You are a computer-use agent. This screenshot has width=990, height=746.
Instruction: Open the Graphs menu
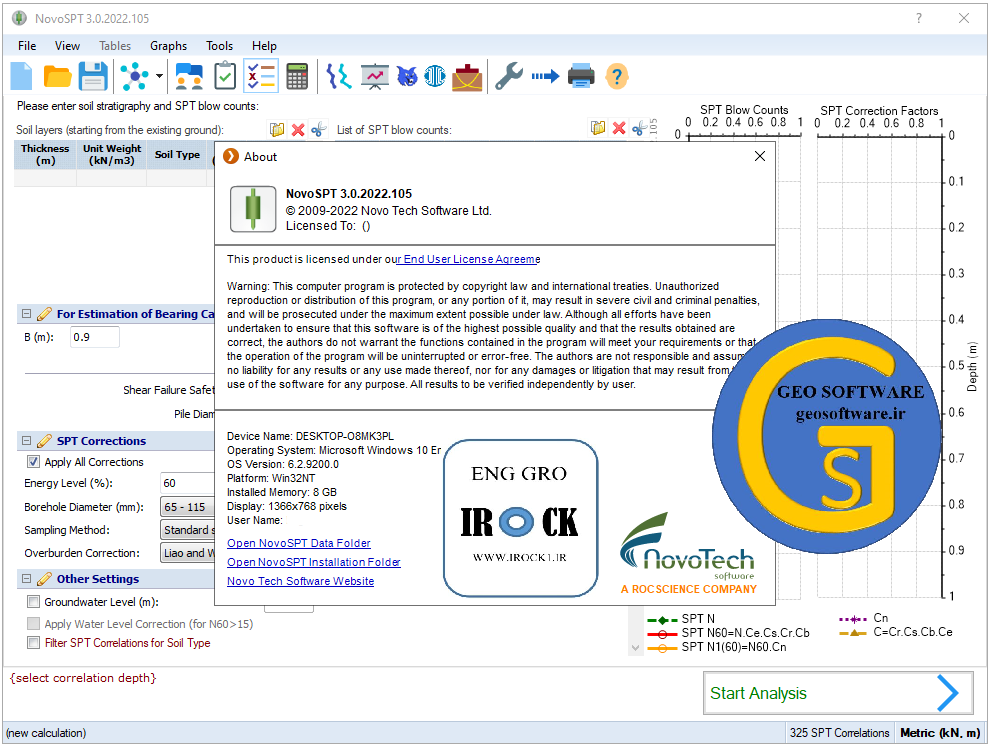coord(168,46)
